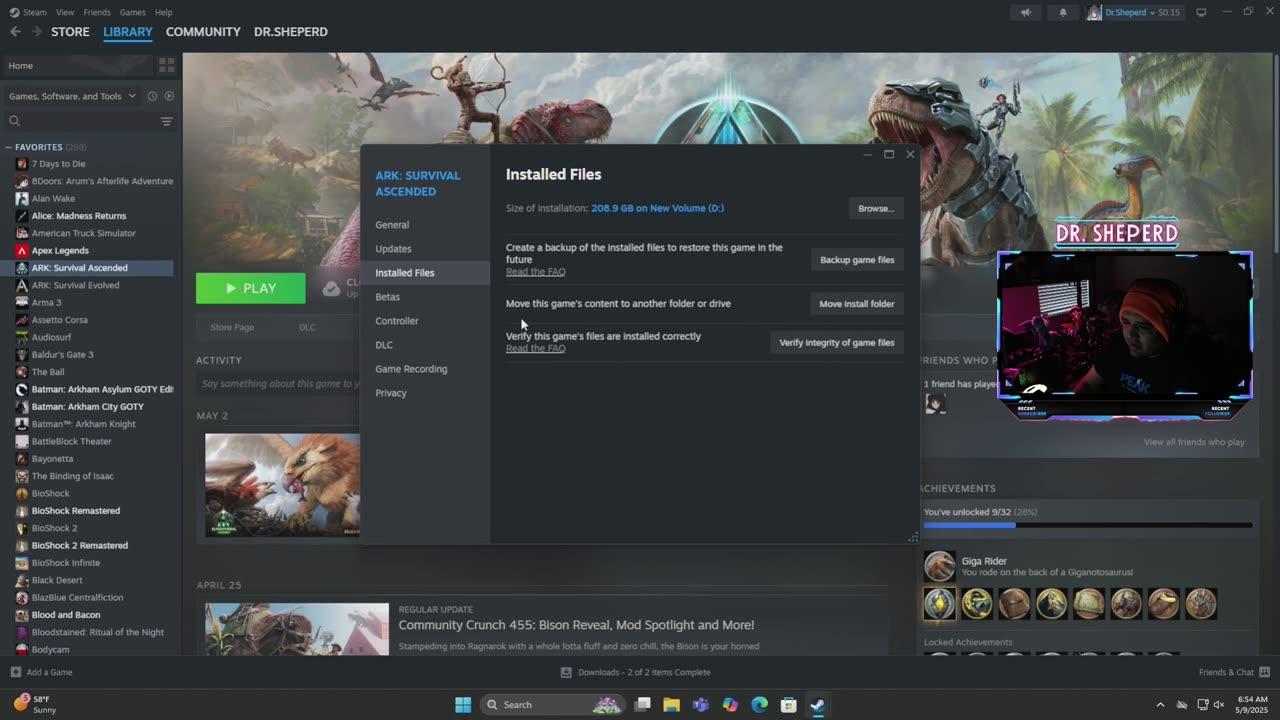Open the Friends menu
Screen dimensions: 1280x720
(x=97, y=12)
